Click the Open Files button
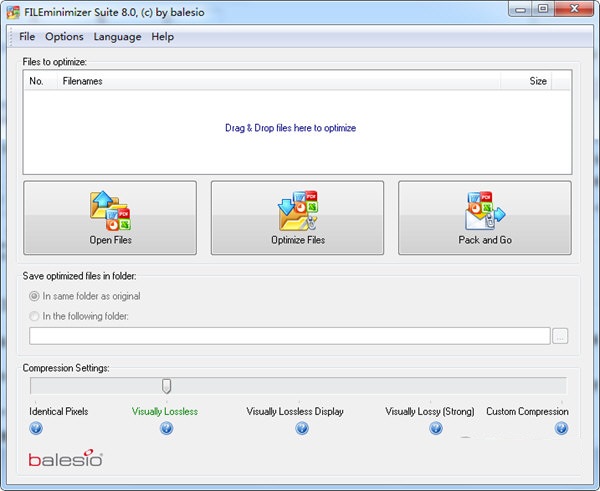This screenshot has width=600, height=491. (x=110, y=218)
